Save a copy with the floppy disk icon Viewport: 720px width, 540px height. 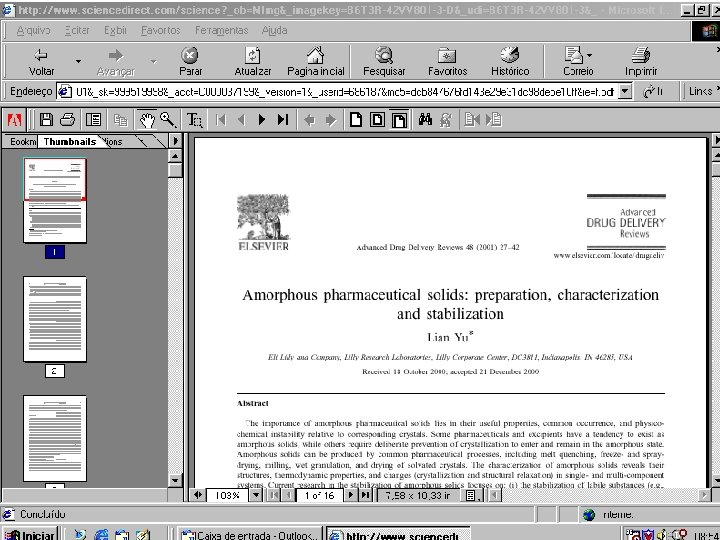click(46, 120)
